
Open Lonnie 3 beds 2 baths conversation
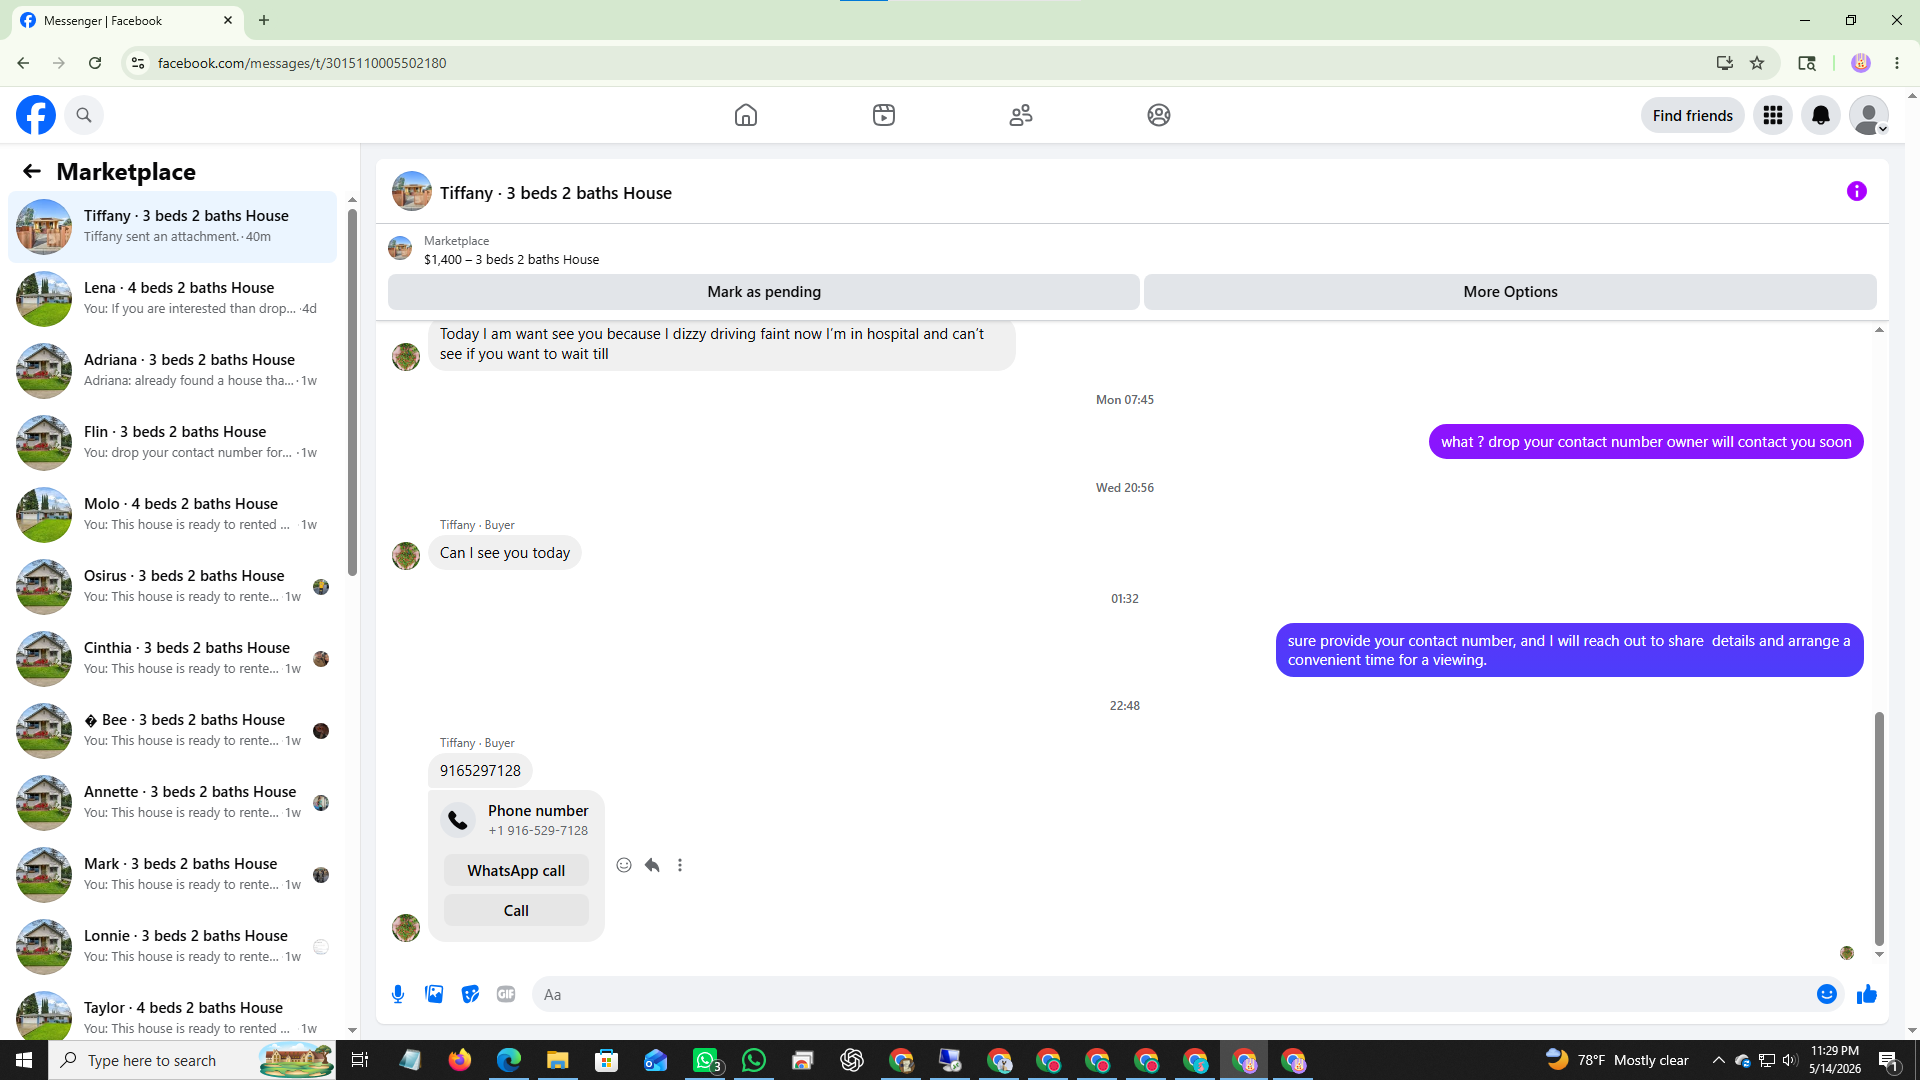173,946
